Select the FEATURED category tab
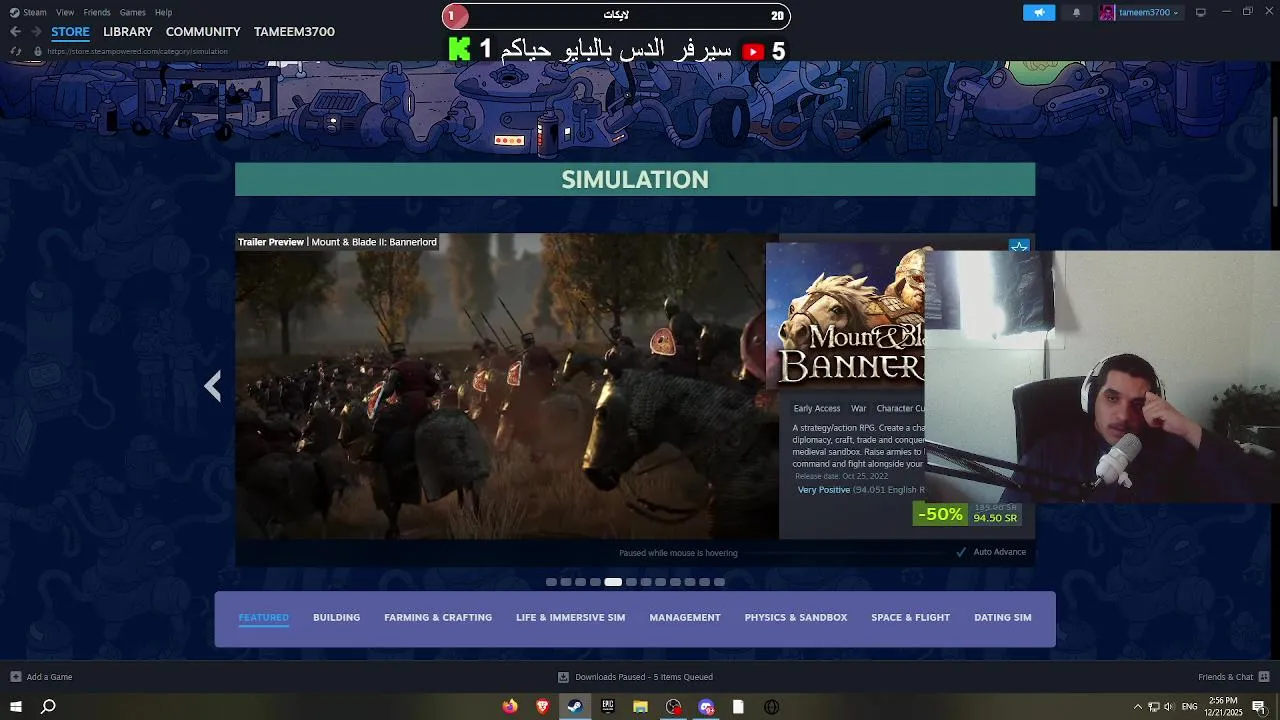1280x720 pixels. (x=264, y=617)
